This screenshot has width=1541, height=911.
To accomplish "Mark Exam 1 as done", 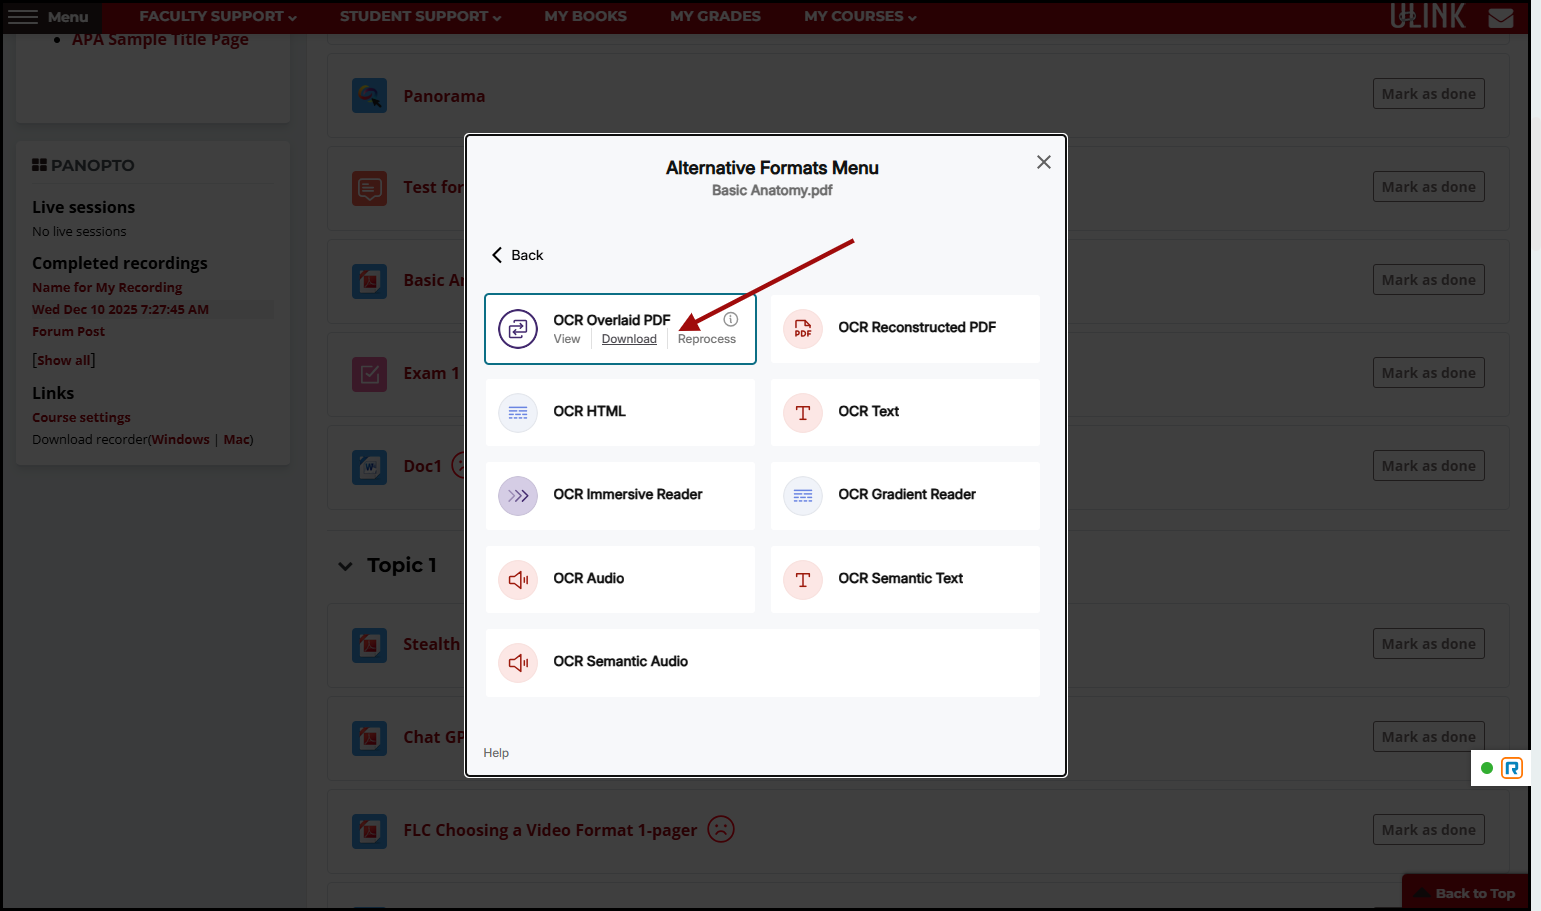I will pyautogui.click(x=1429, y=373).
